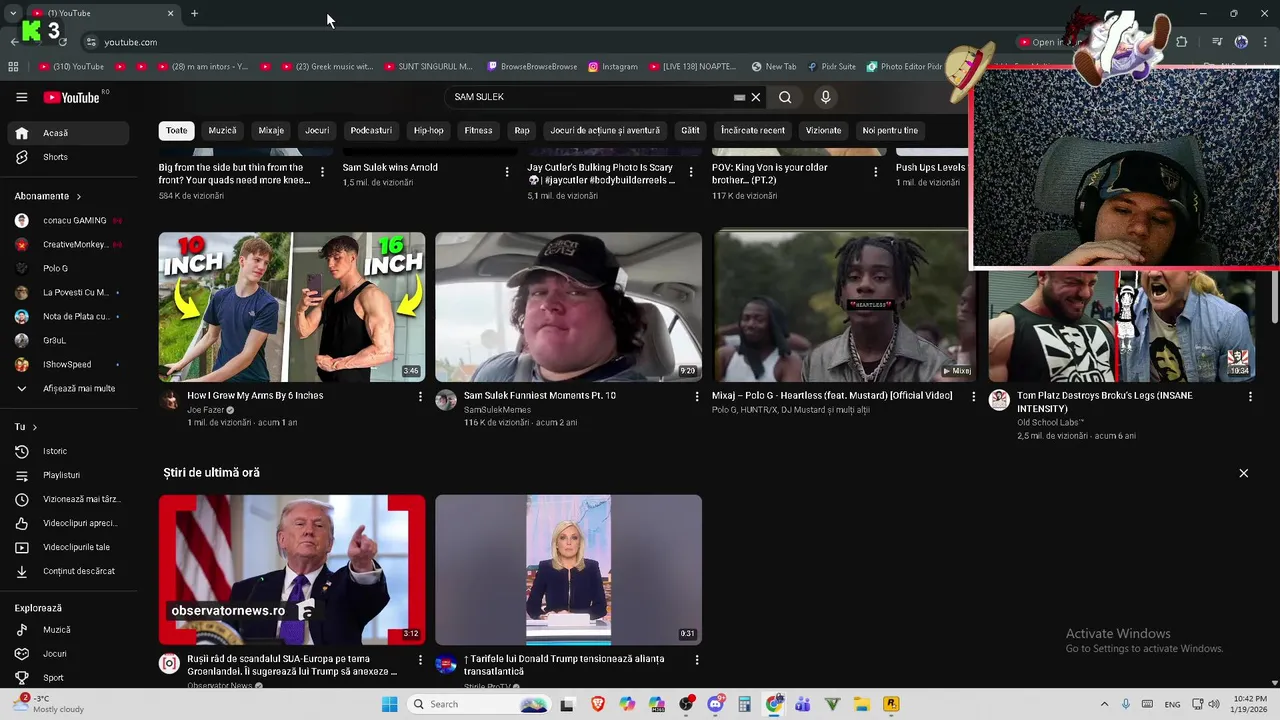Open Jocuri under Explorează

coord(66,654)
